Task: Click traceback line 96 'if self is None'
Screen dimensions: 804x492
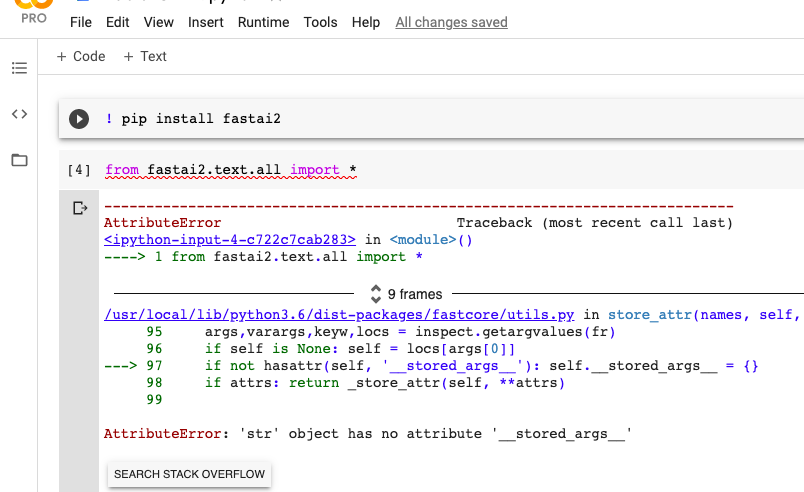Action: click(x=330, y=349)
